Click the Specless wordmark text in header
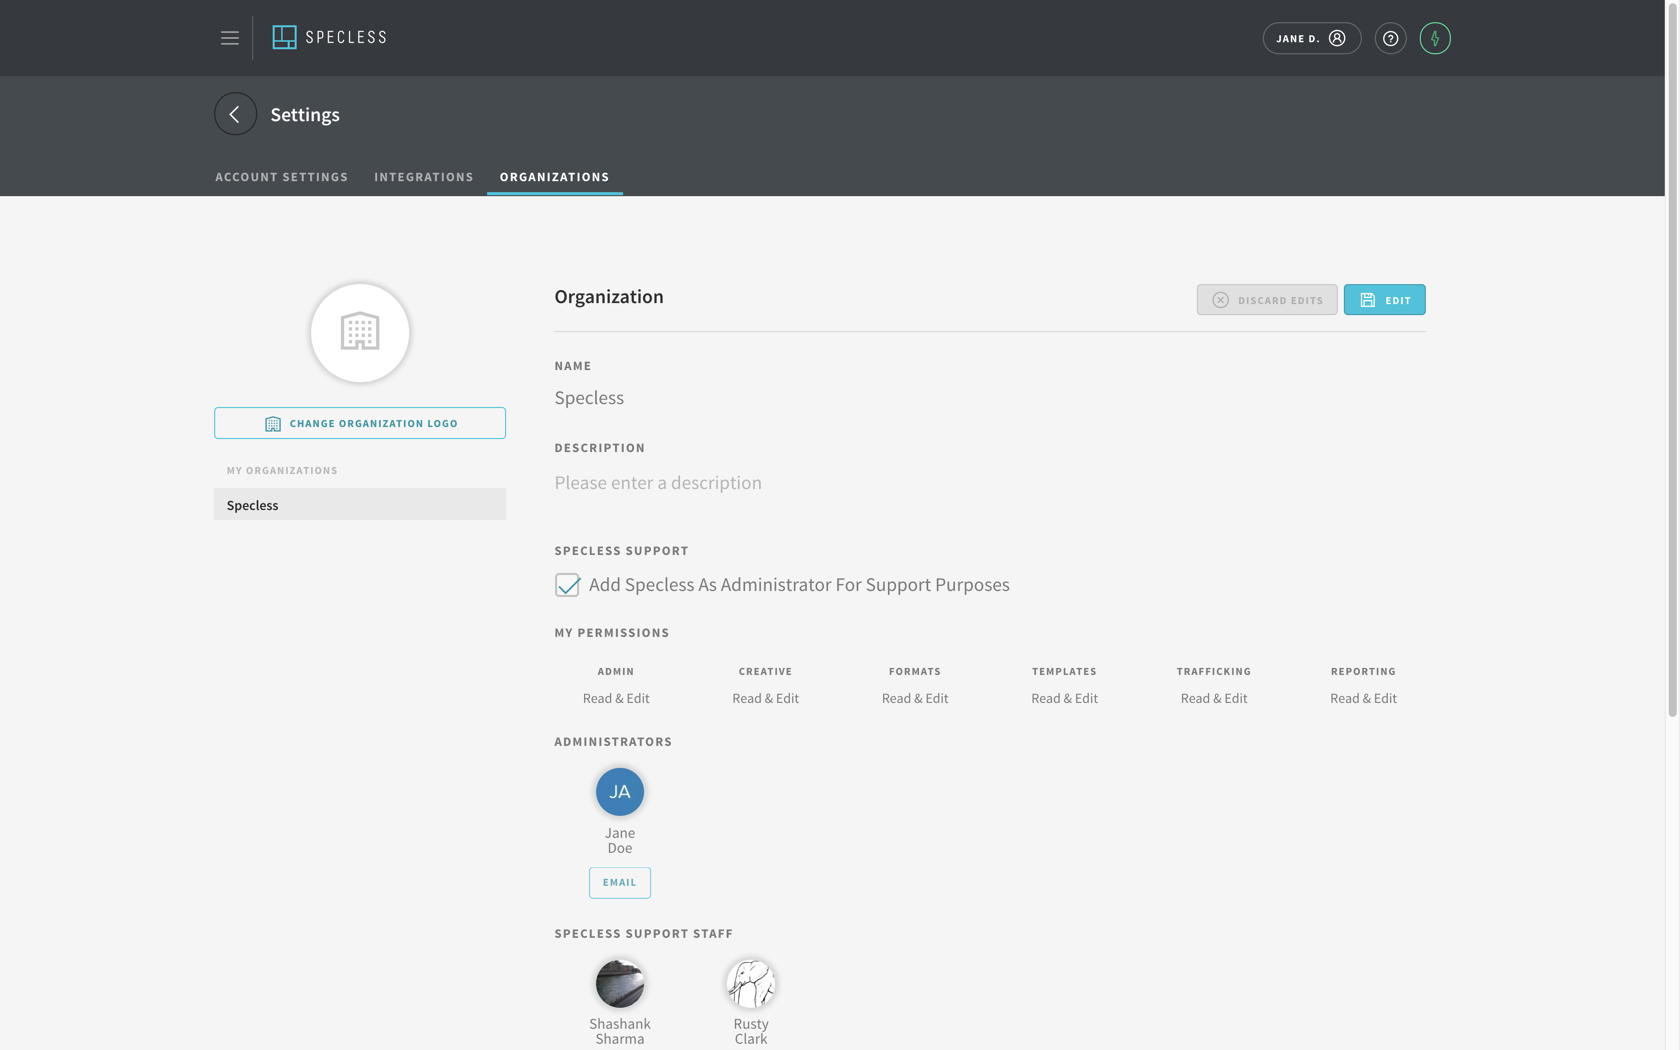1680x1050 pixels. pos(346,38)
